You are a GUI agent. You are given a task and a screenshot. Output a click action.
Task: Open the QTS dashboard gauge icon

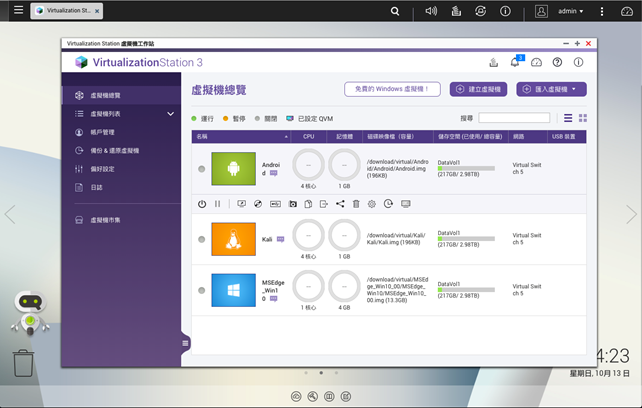626,11
